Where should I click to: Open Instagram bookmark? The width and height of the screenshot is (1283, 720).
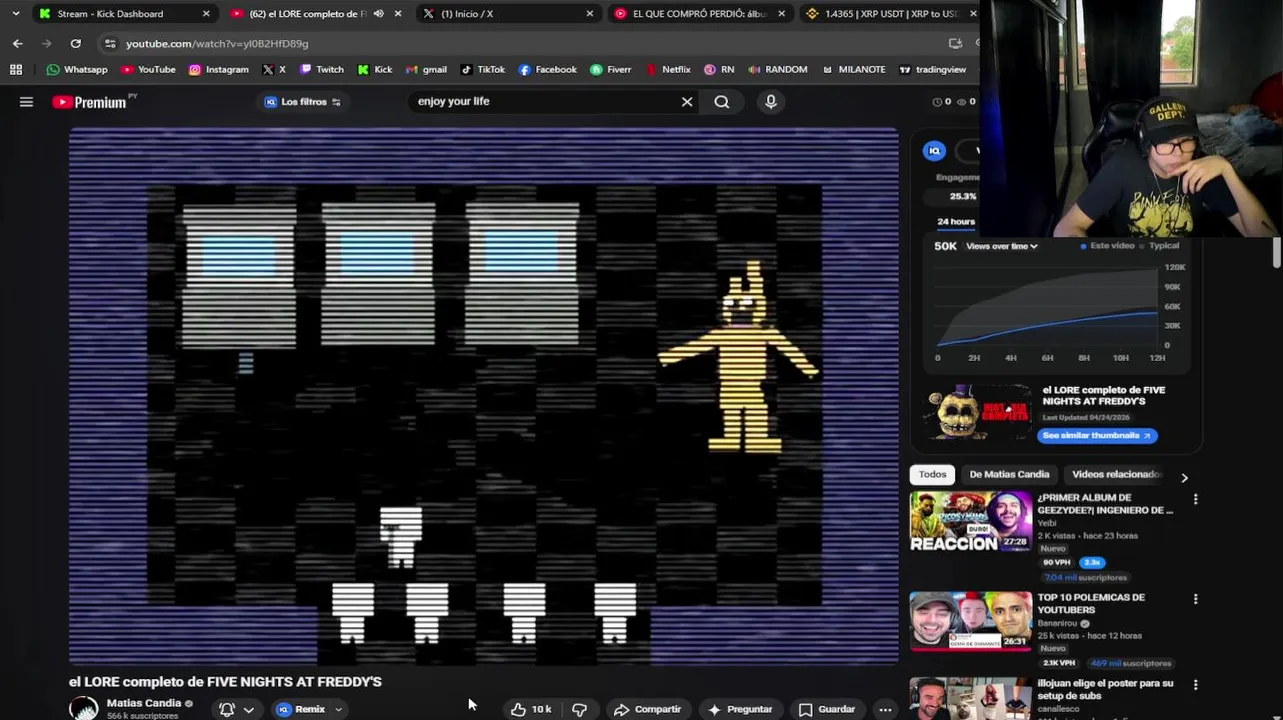pyautogui.click(x=218, y=69)
